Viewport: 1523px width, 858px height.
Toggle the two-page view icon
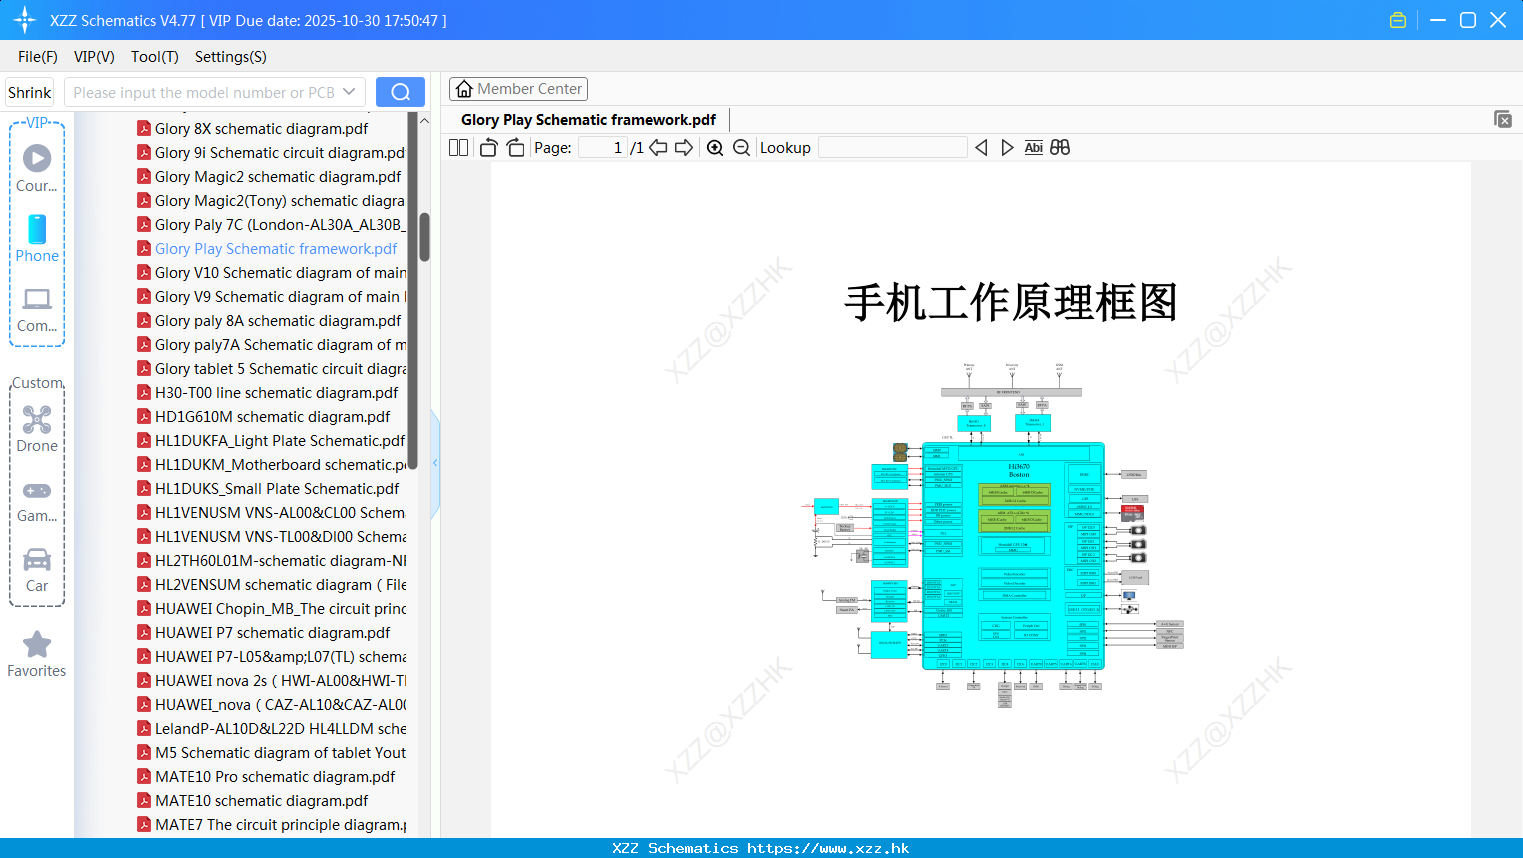[x=459, y=148]
